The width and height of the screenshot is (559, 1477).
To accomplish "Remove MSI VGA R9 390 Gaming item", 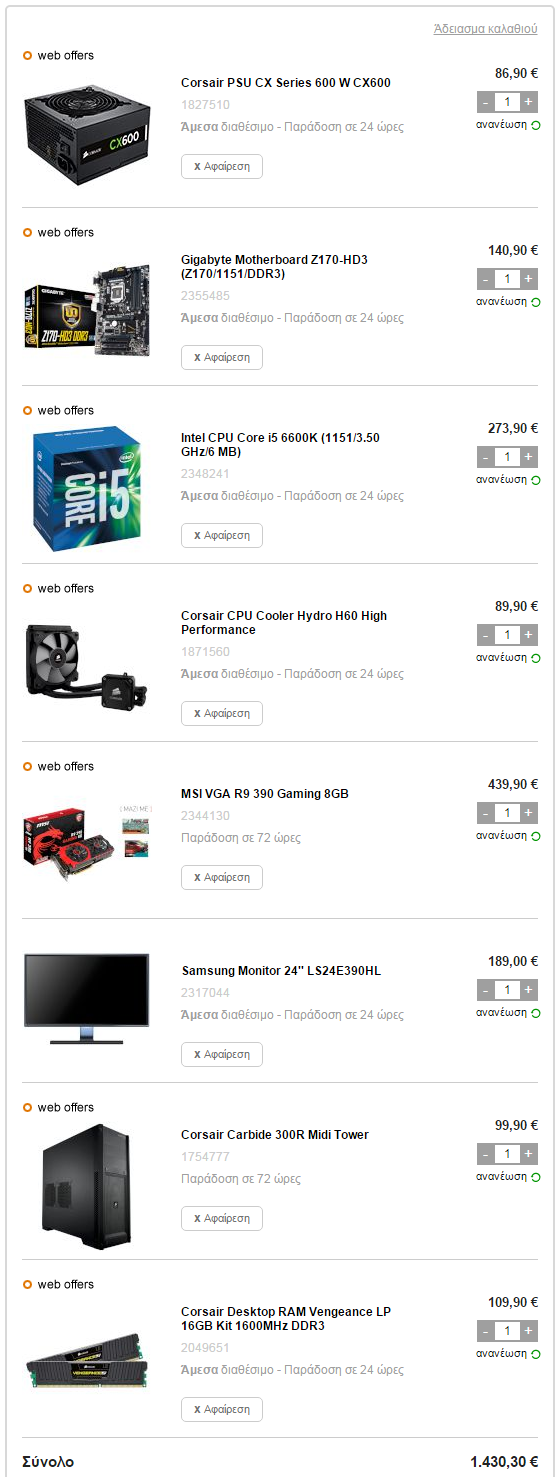I will click(x=222, y=877).
